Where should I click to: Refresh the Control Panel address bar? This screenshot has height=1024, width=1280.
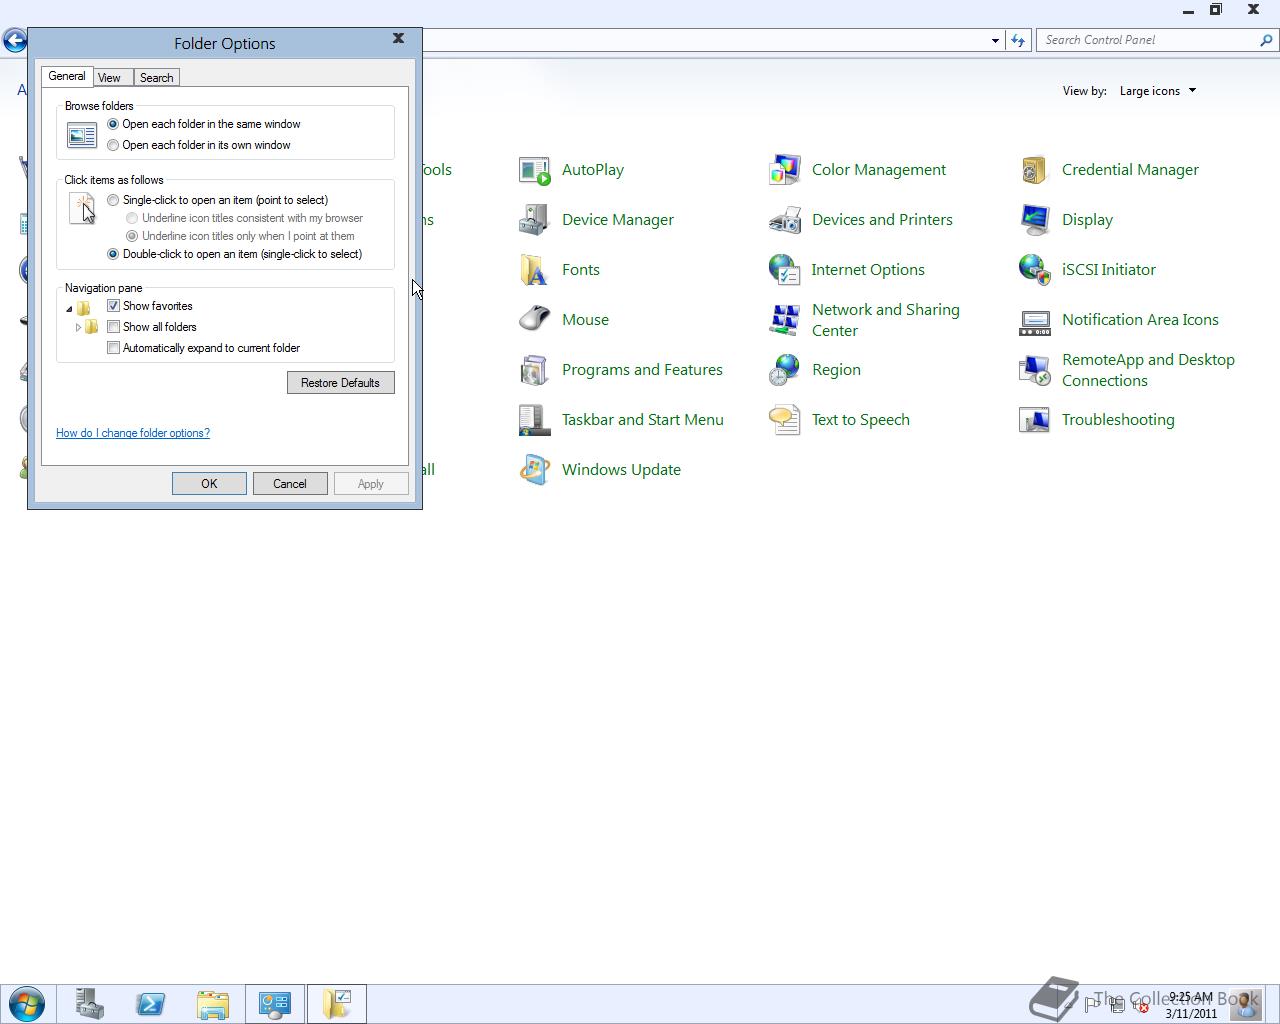pos(1018,40)
